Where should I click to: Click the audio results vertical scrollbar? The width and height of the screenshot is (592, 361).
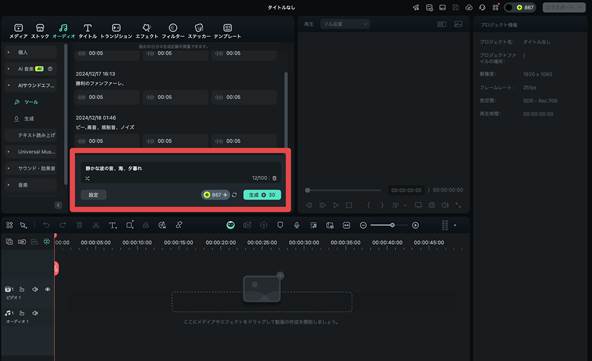point(286,110)
